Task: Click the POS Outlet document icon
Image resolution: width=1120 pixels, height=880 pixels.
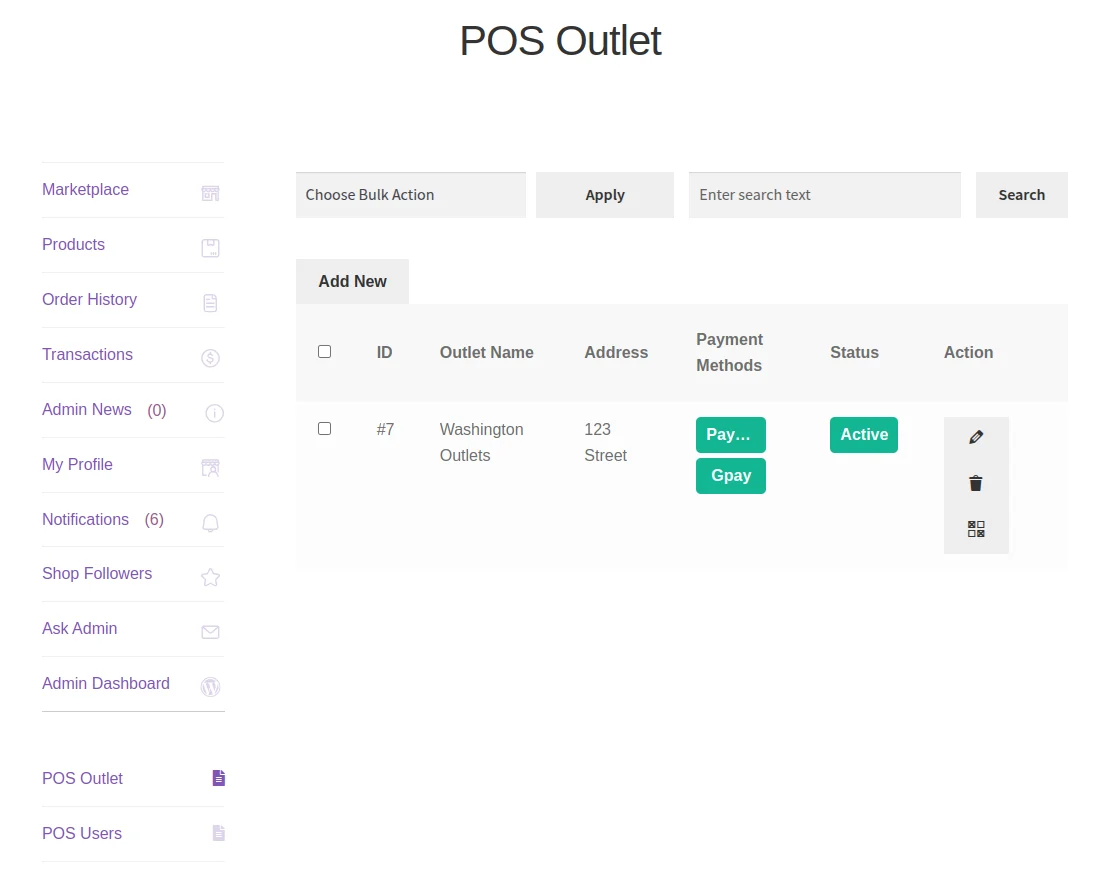Action: [218, 778]
